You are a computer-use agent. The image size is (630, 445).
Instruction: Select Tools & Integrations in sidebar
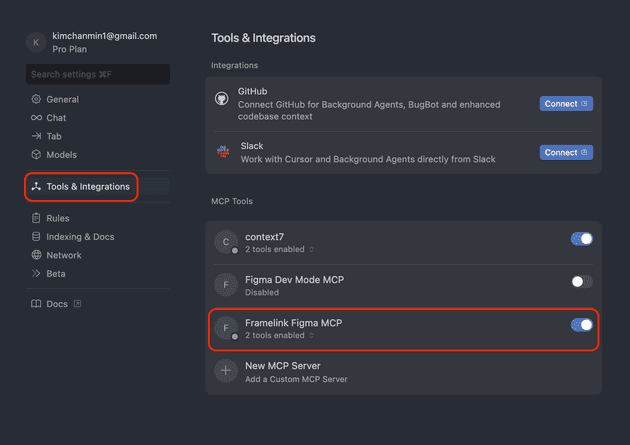pos(98,186)
